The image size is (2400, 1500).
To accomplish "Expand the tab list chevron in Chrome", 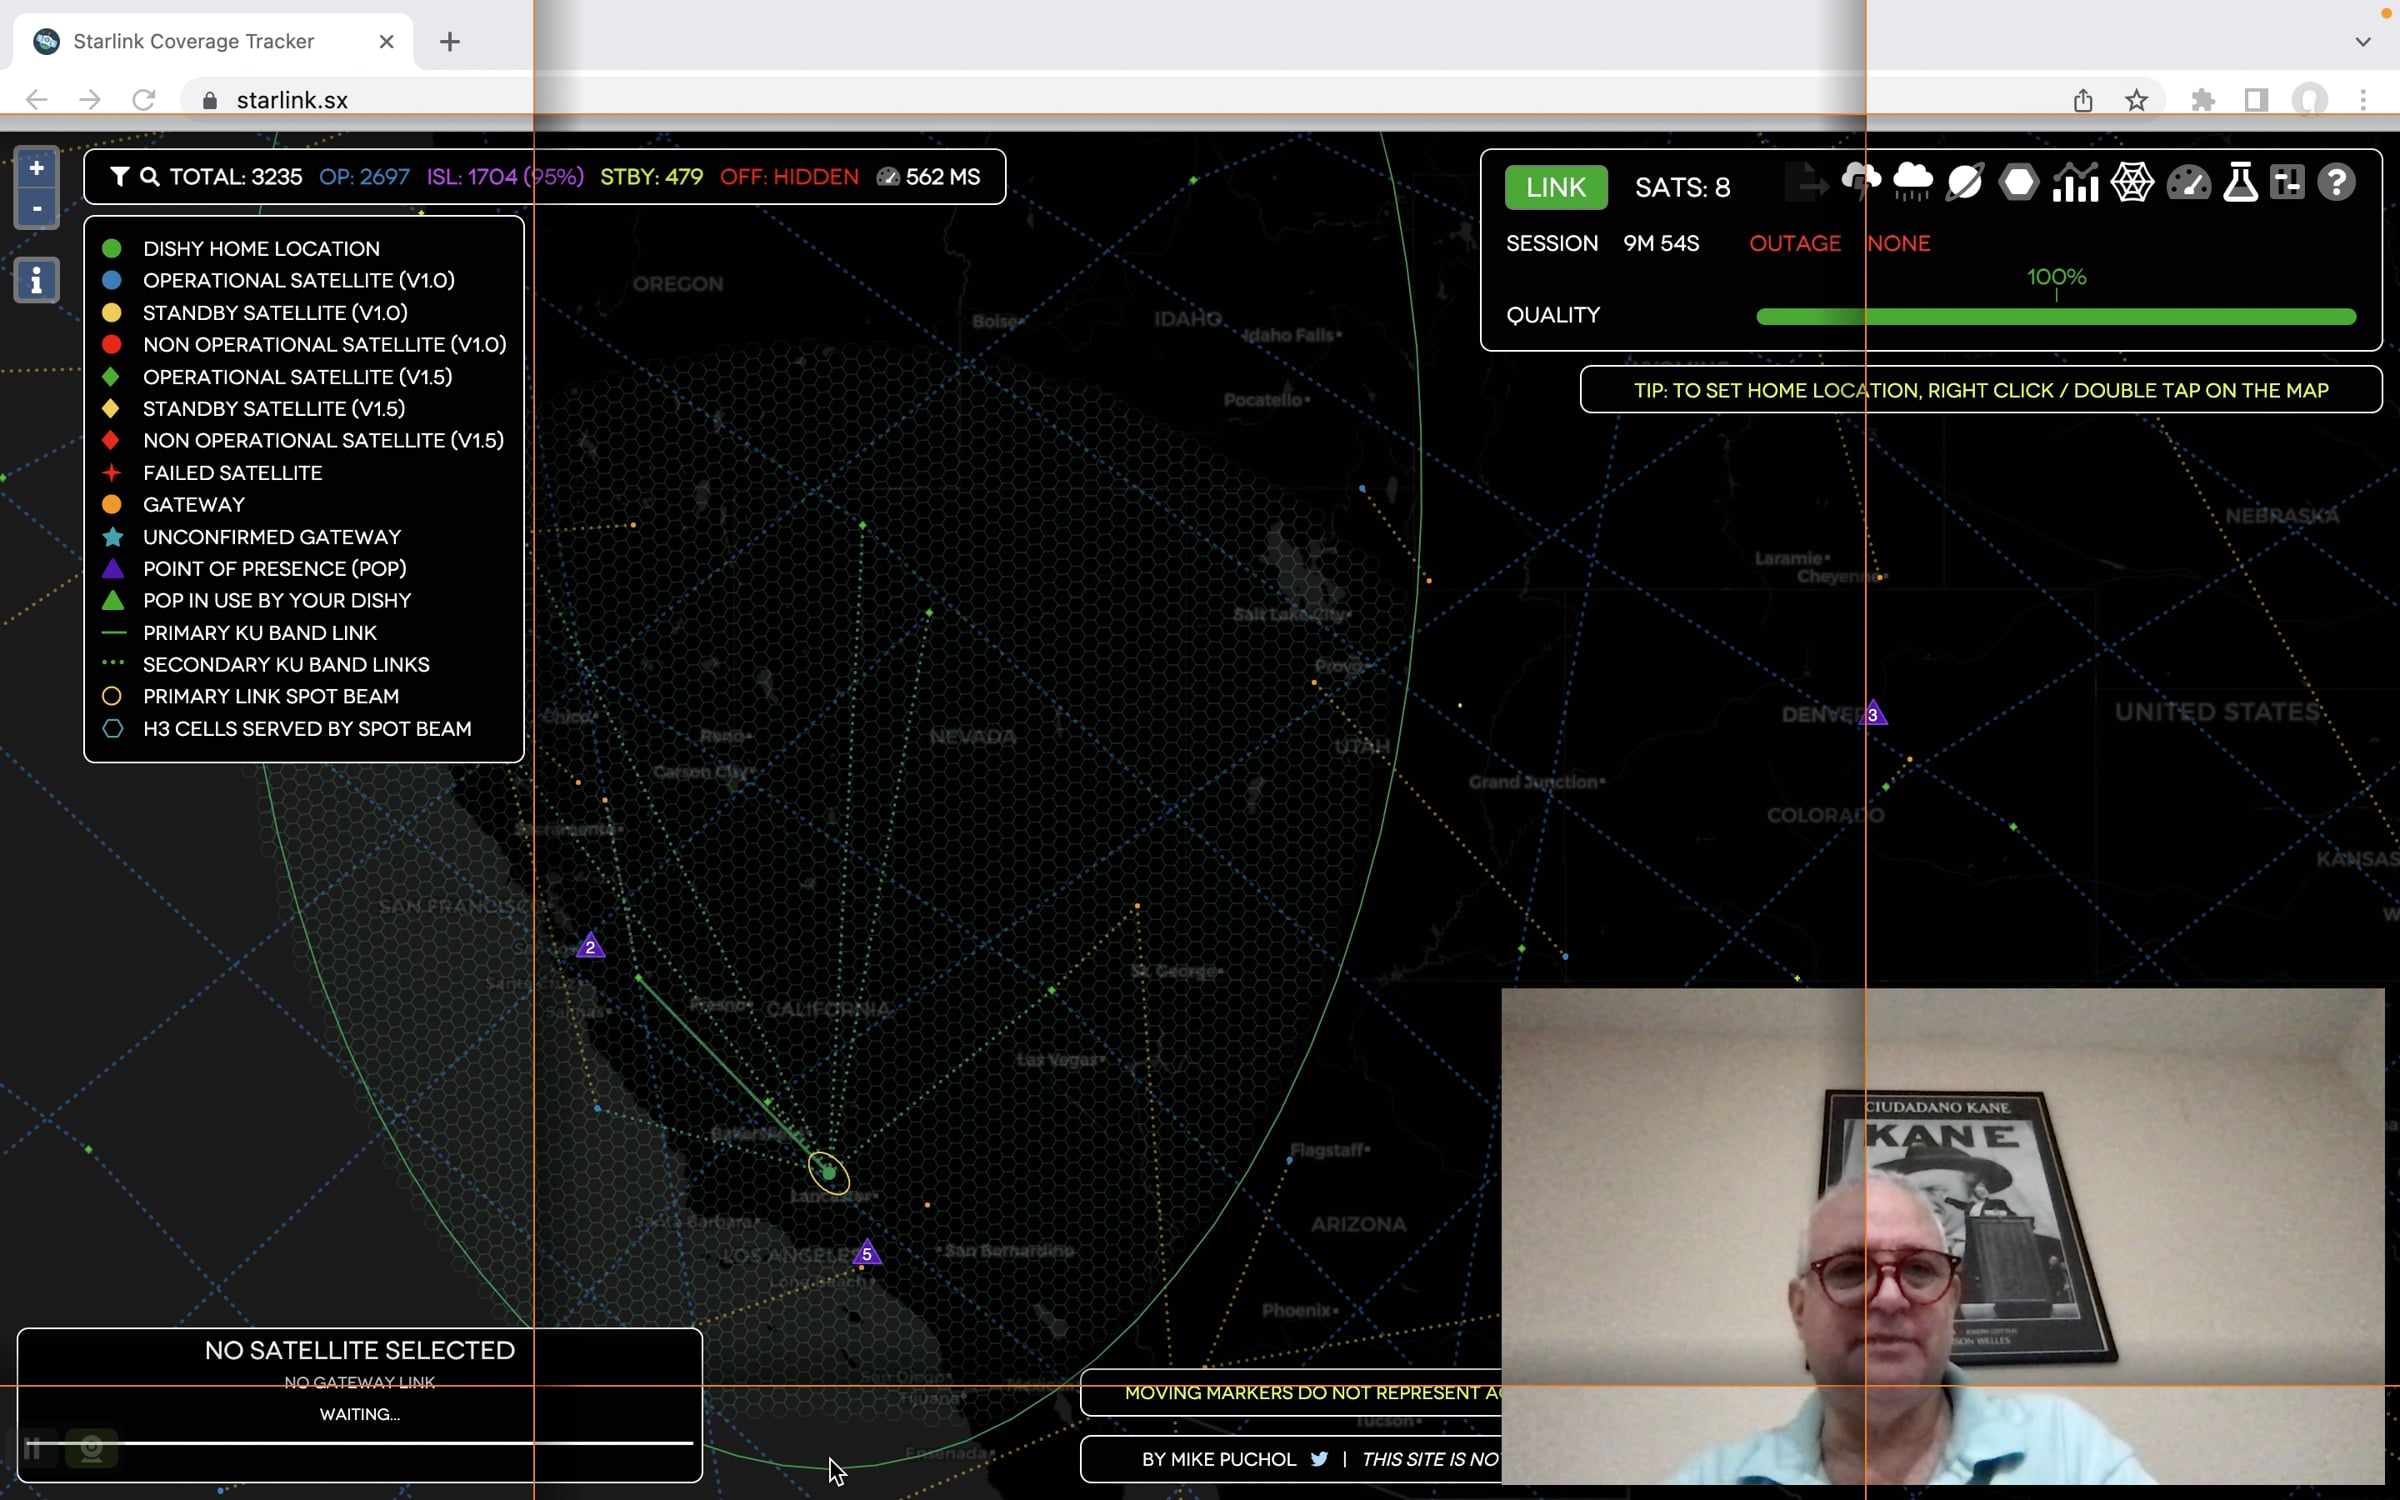I will pyautogui.click(x=2363, y=42).
